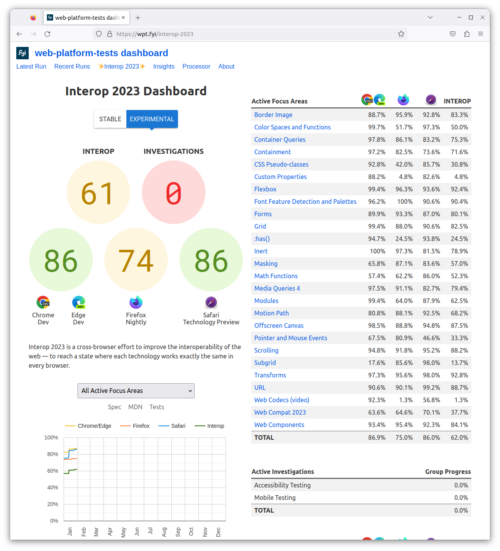
Task: Click the Firefox View icon in tab bar
Action: [33, 18]
